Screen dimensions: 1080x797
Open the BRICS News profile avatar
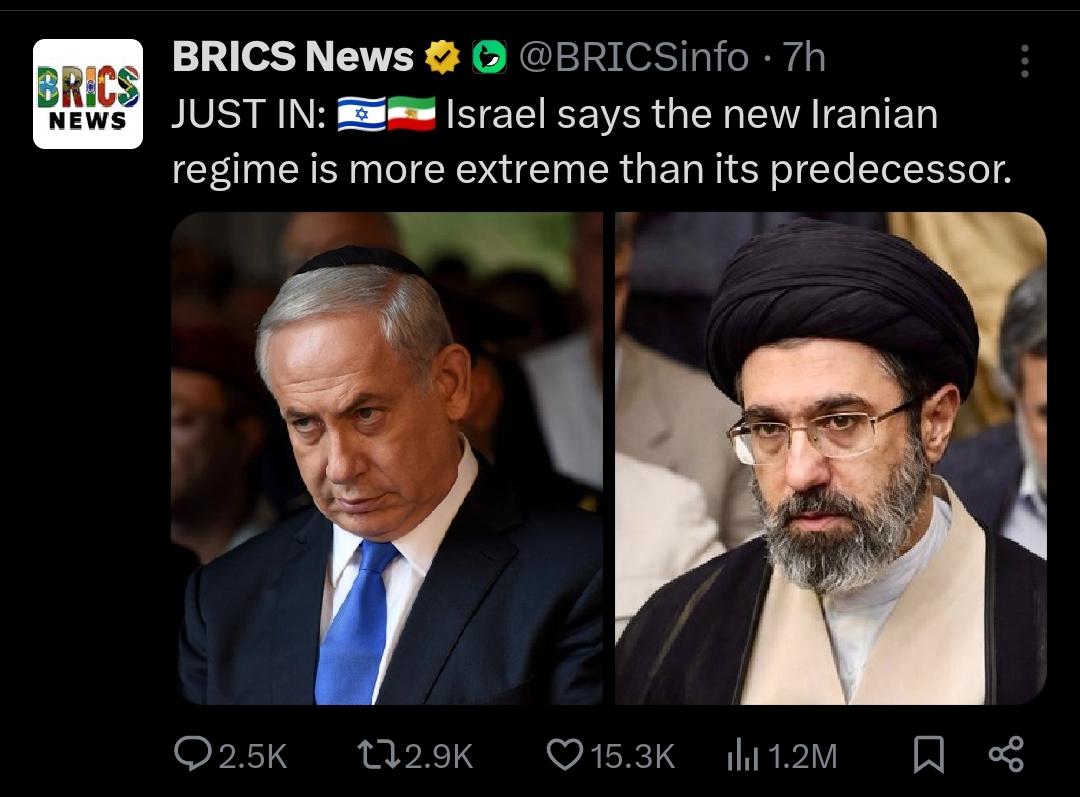pyautogui.click(x=88, y=94)
